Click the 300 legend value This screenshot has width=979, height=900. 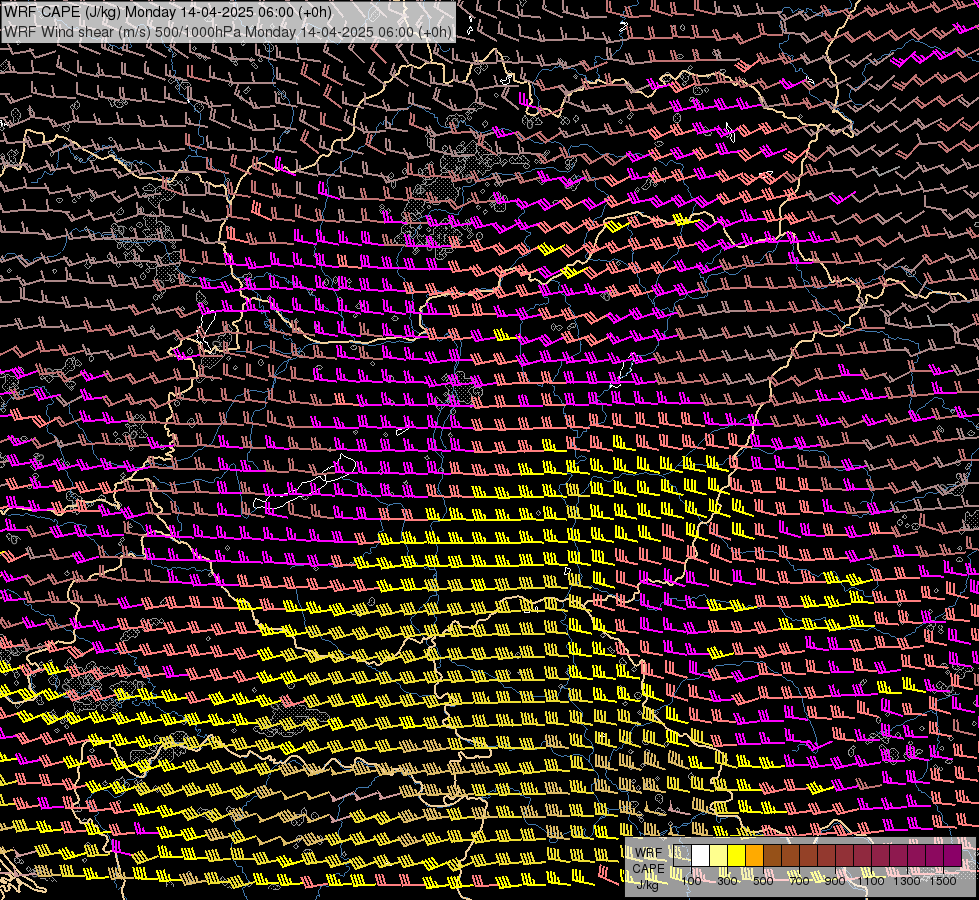[x=727, y=881]
